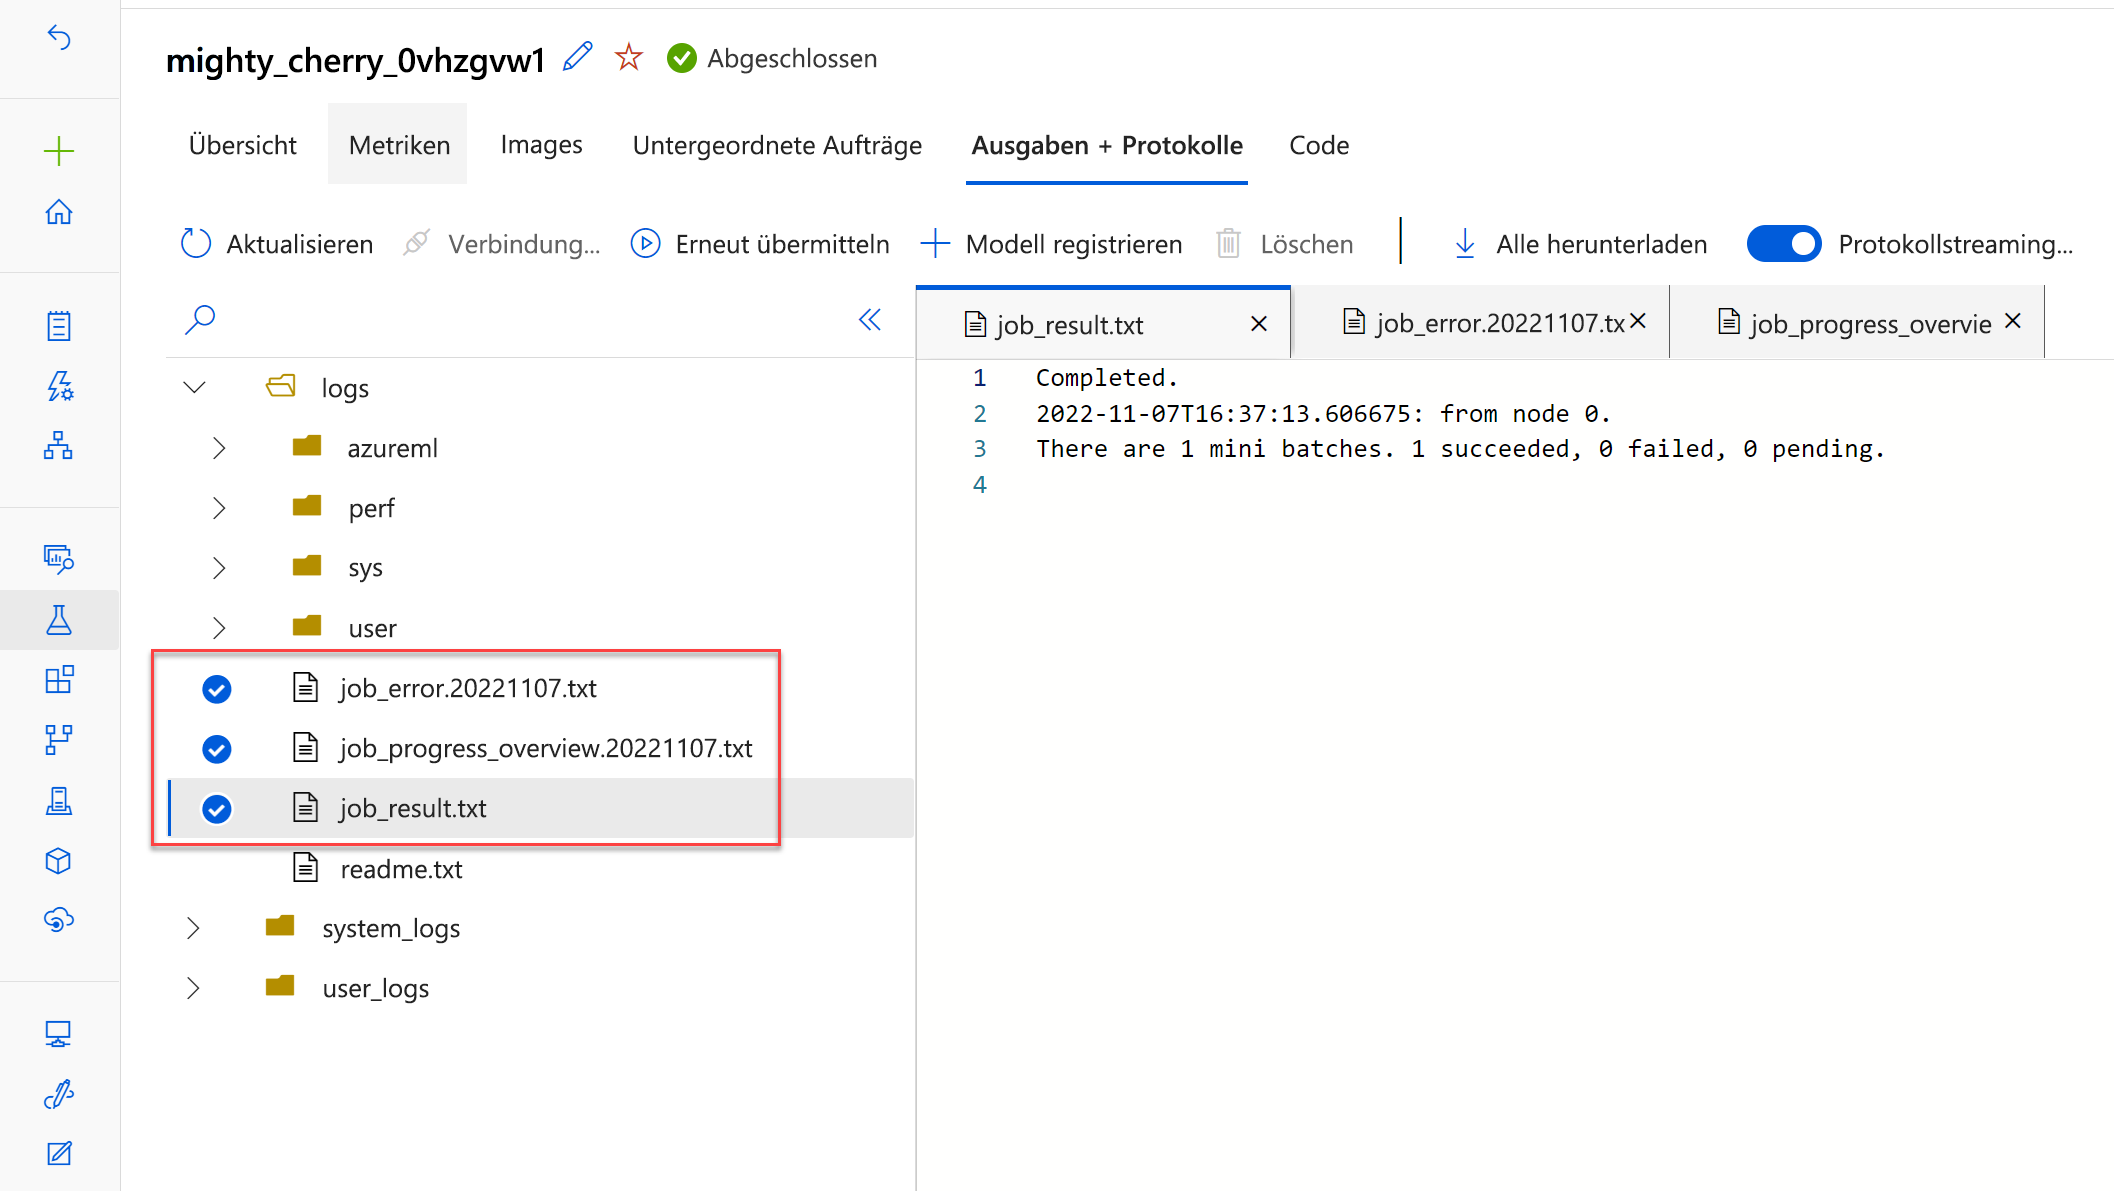Click the Verbindung... toolbar button

pyautogui.click(x=502, y=244)
